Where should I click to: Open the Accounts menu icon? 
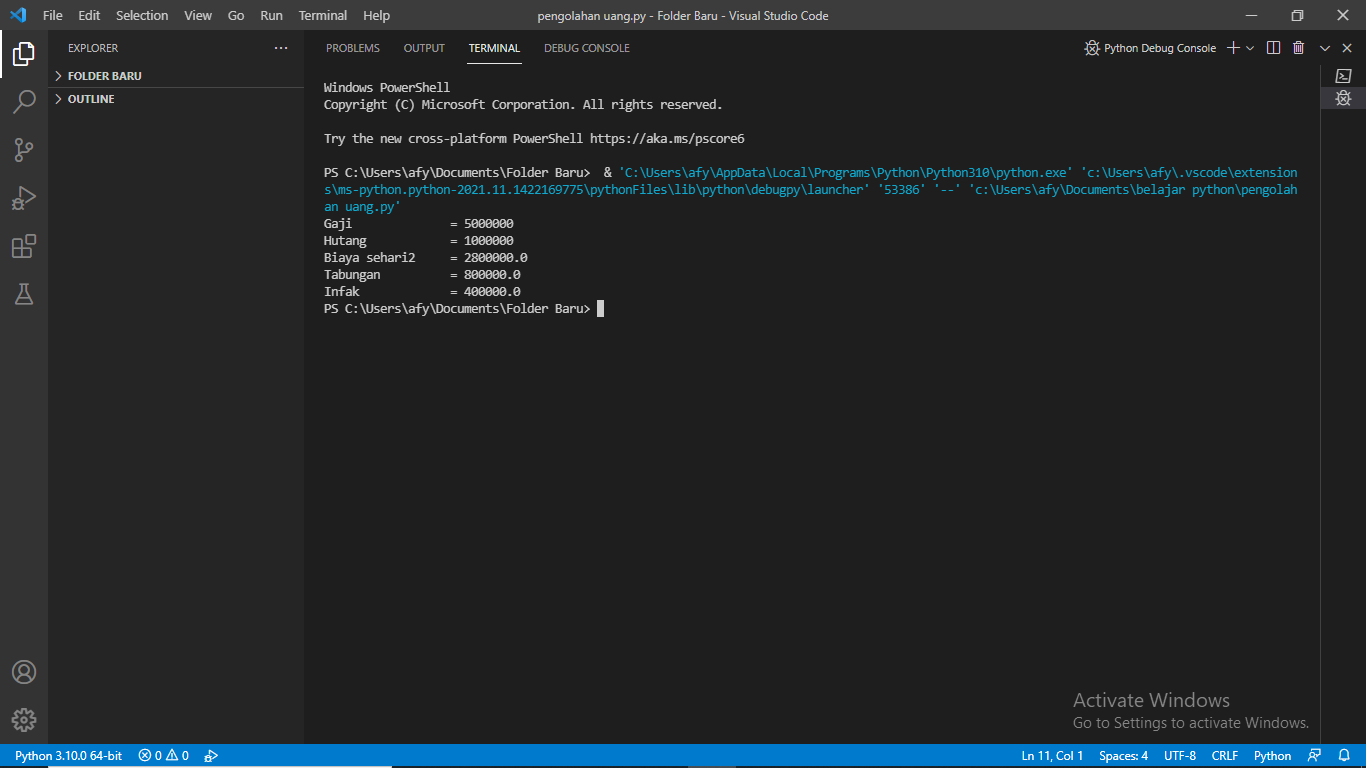(x=24, y=672)
